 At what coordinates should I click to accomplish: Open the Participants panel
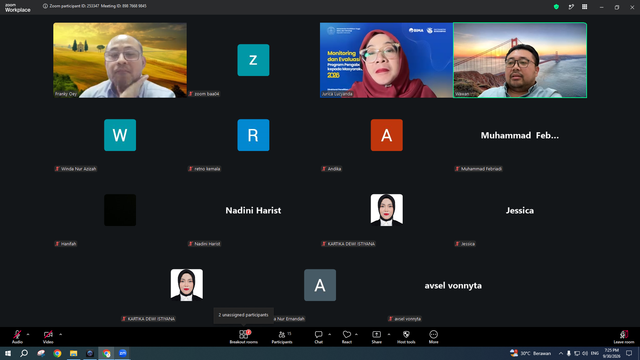click(282, 336)
